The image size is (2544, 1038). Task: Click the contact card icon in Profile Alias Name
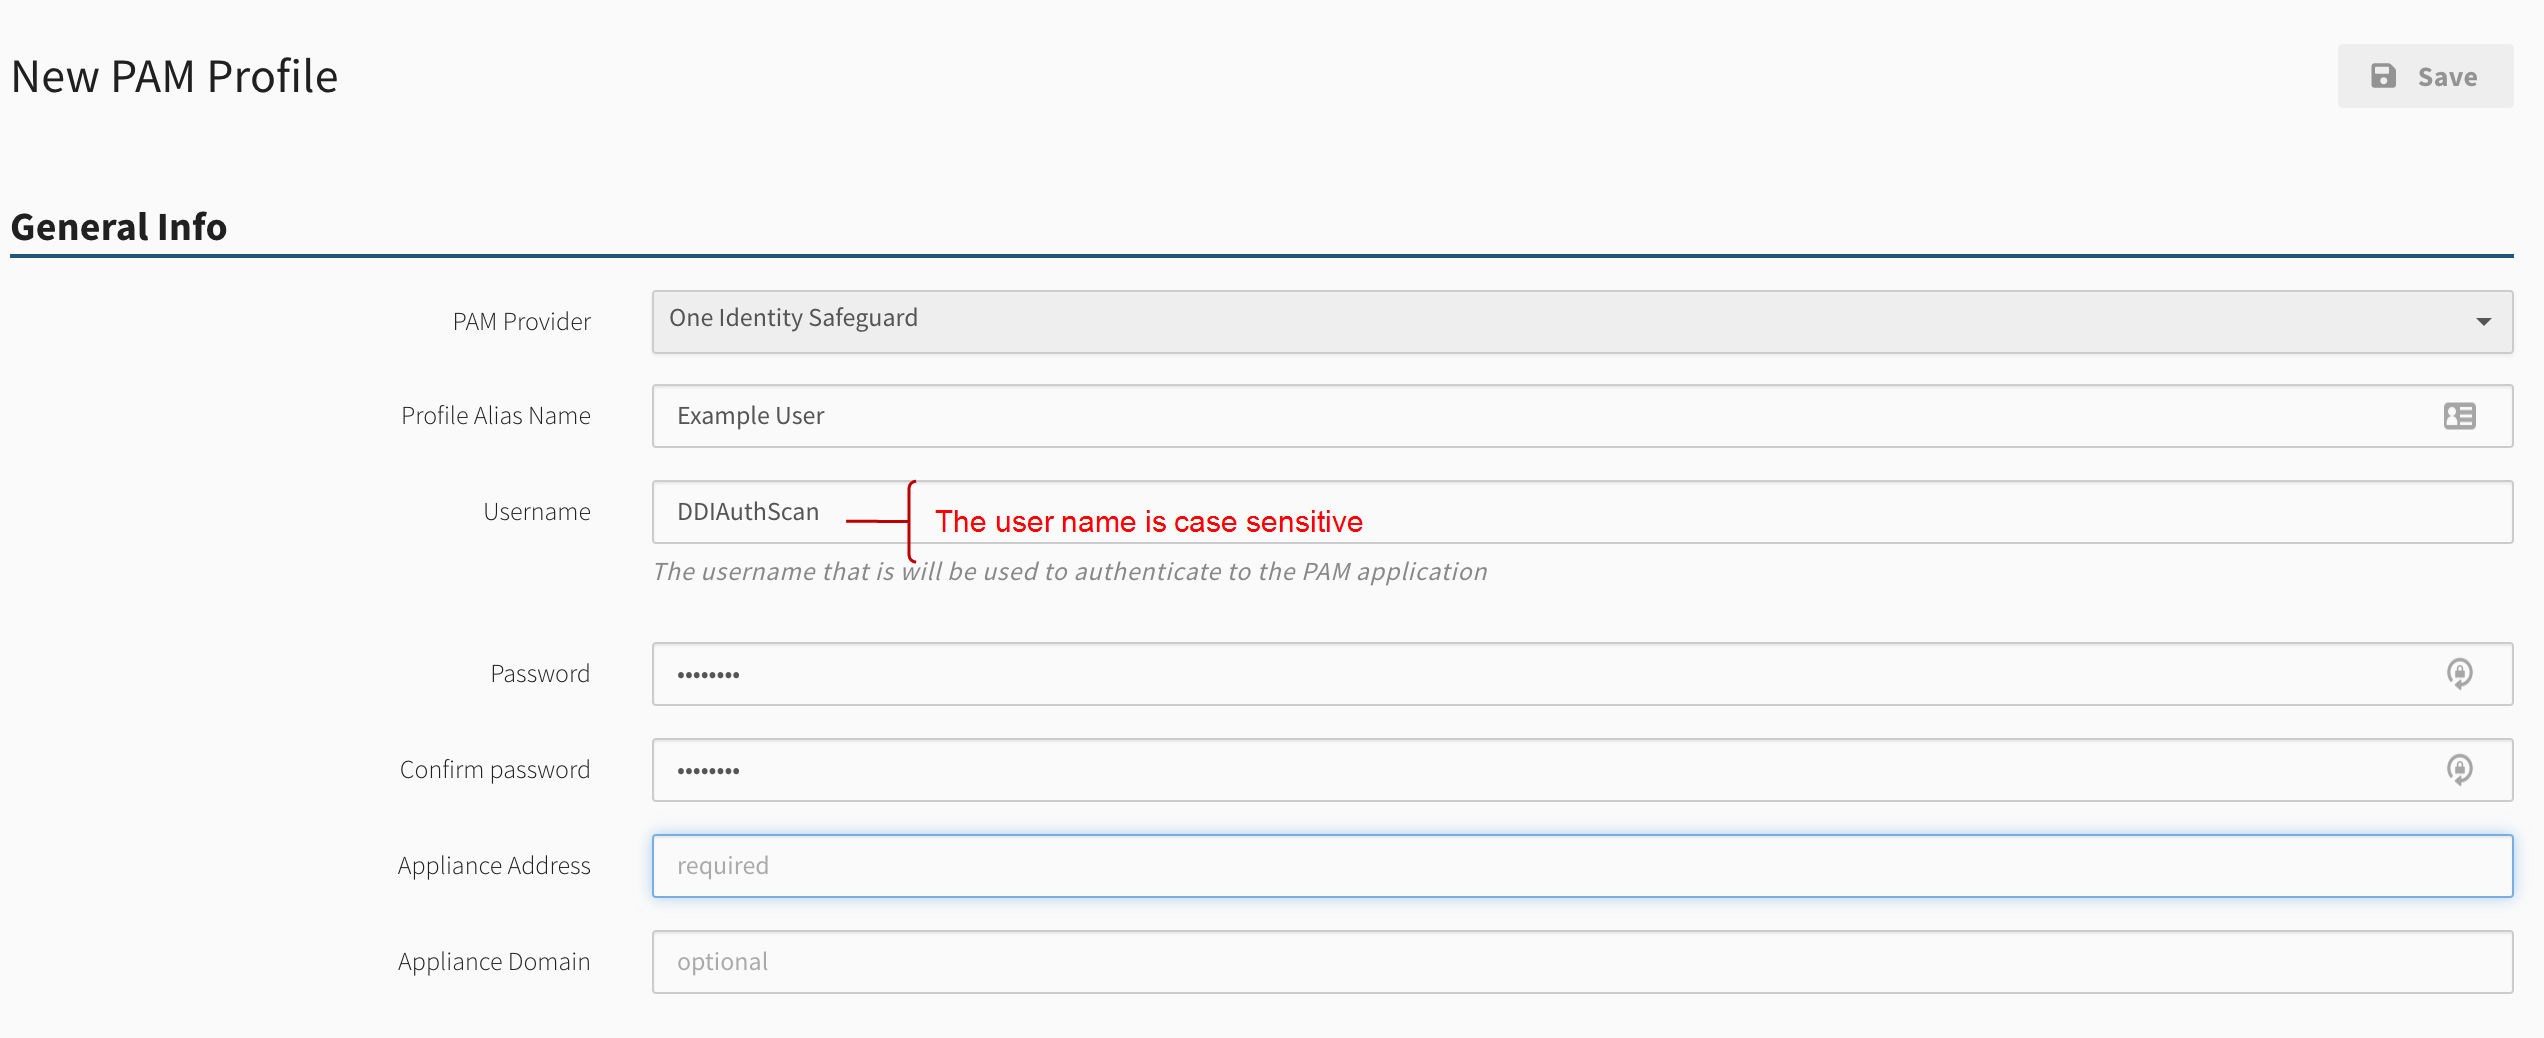click(2459, 416)
